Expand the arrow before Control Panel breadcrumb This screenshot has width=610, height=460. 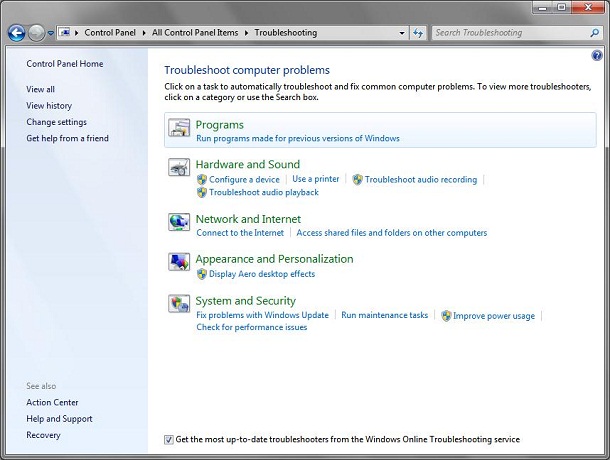pyautogui.click(x=76, y=33)
